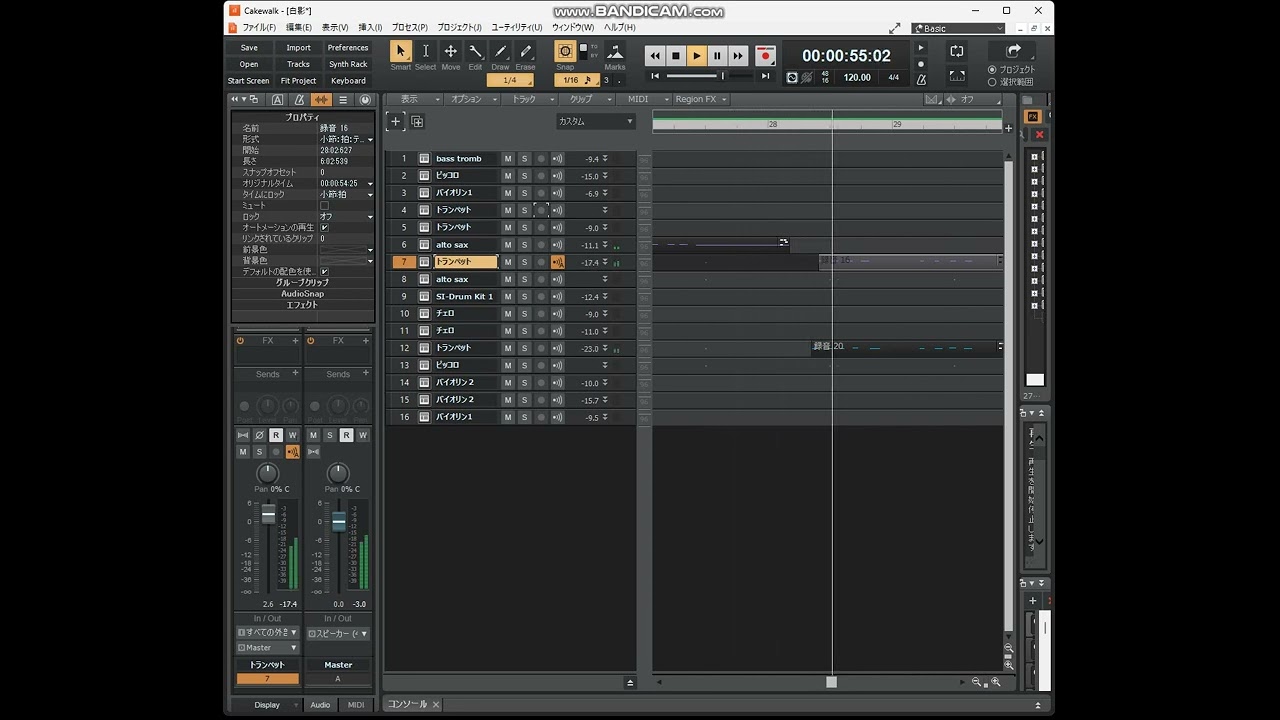The height and width of the screenshot is (720, 1280).
Task: Click the 120.00 tempo field
Action: click(856, 77)
